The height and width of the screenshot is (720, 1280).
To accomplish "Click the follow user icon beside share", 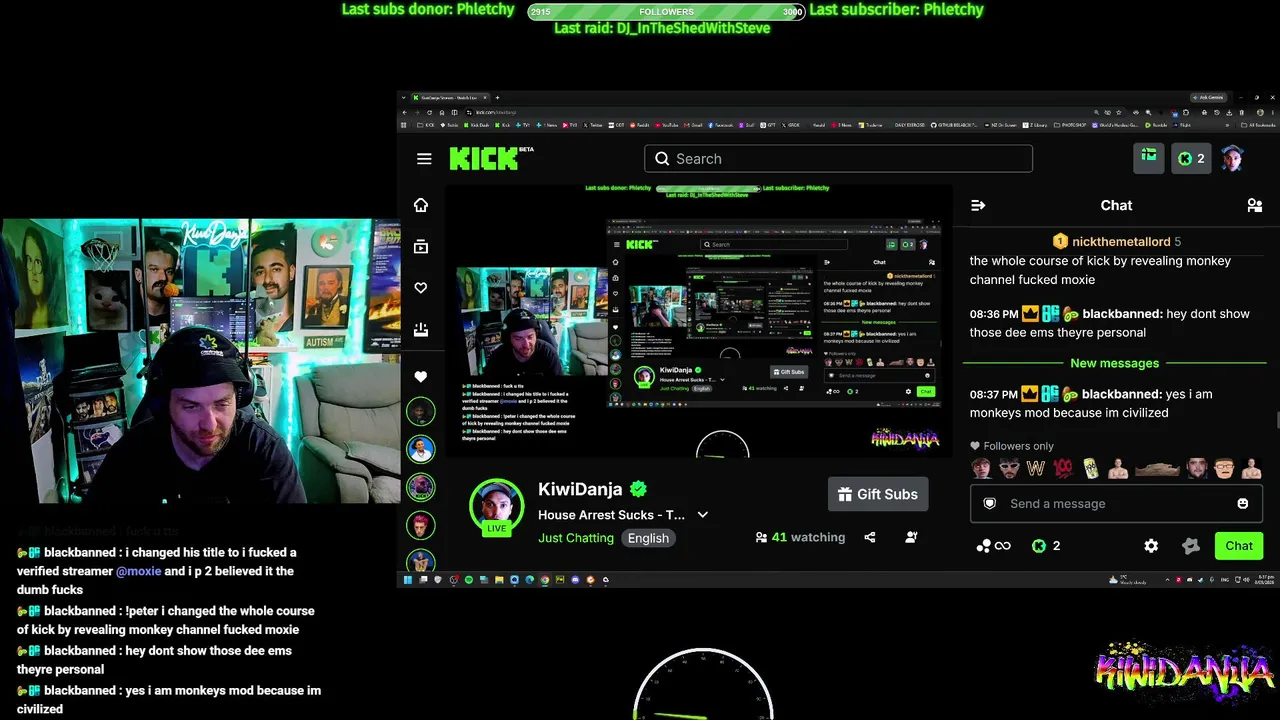I will click(x=911, y=537).
